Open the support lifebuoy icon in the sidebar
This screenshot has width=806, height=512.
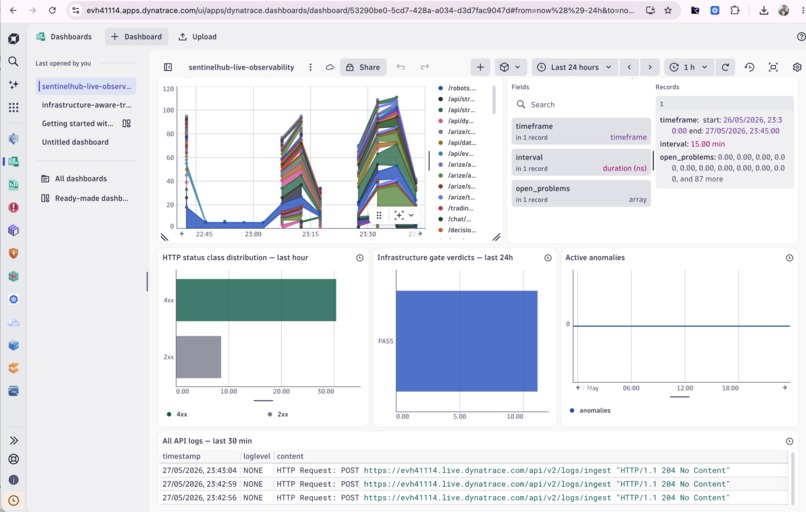tap(14, 459)
